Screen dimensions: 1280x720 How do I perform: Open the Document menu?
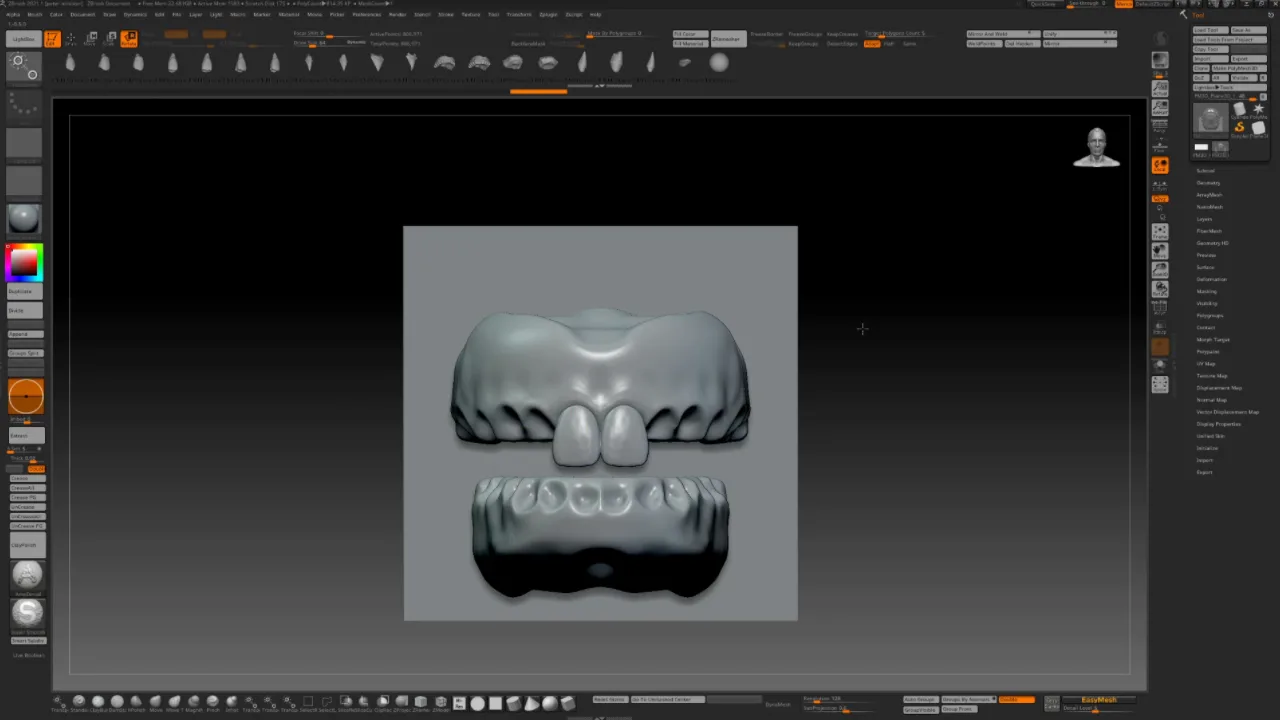(83, 15)
